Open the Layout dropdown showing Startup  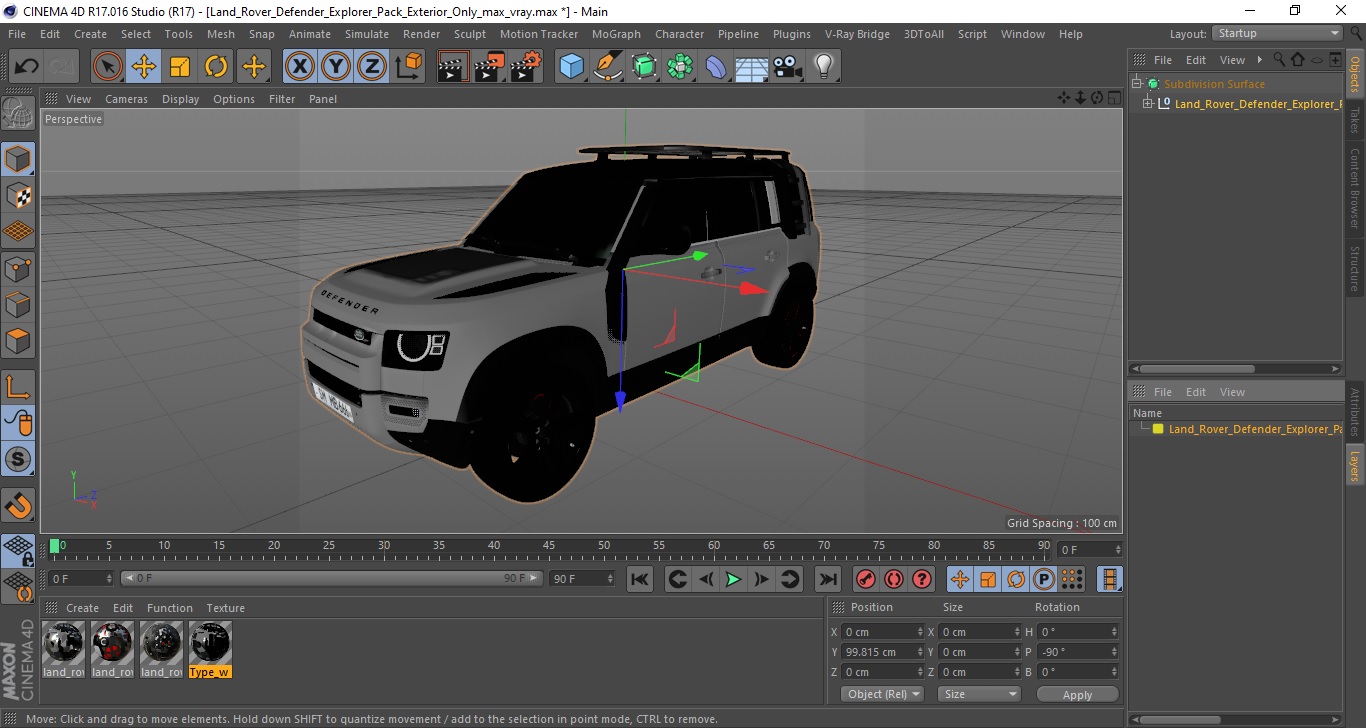point(1277,33)
